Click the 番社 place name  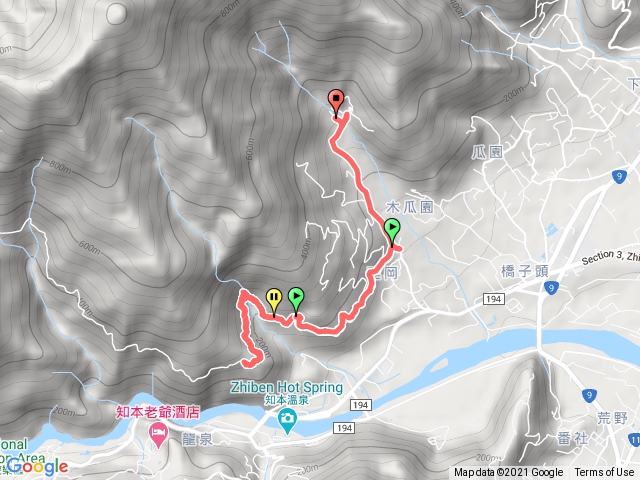click(573, 438)
